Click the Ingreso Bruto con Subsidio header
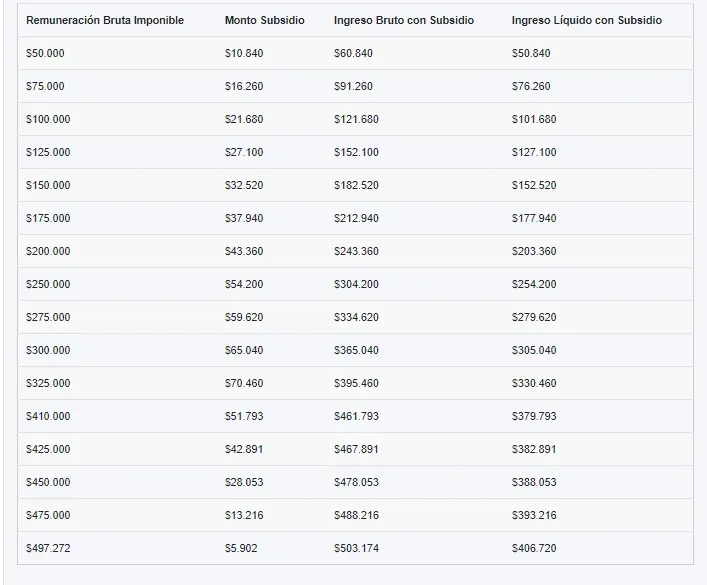 [404, 21]
